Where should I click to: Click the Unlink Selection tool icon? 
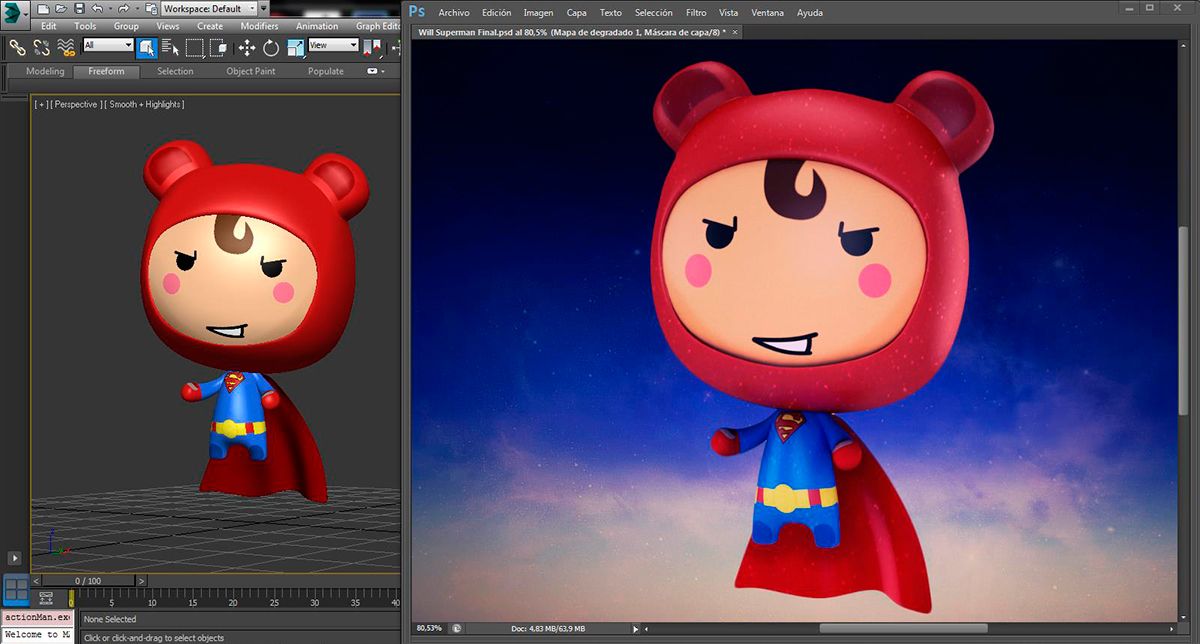[x=41, y=46]
